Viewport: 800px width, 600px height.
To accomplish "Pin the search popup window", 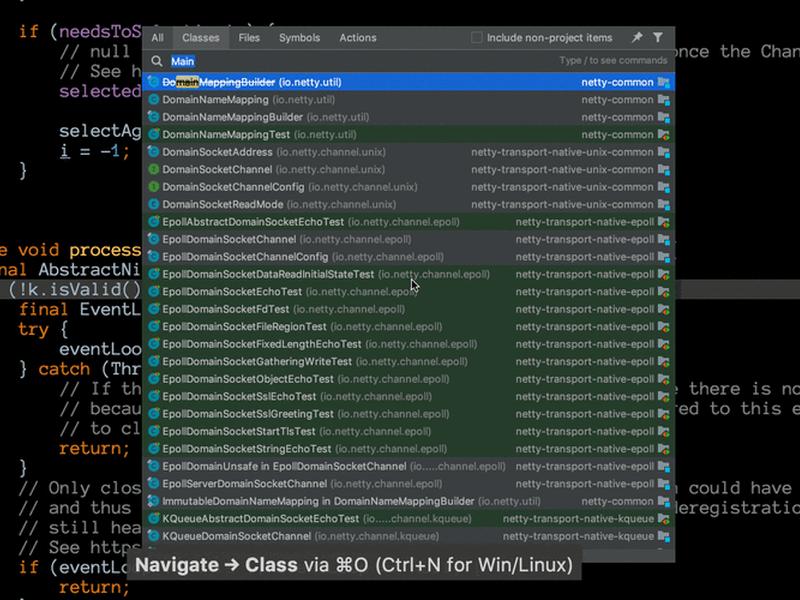I will (x=637, y=37).
